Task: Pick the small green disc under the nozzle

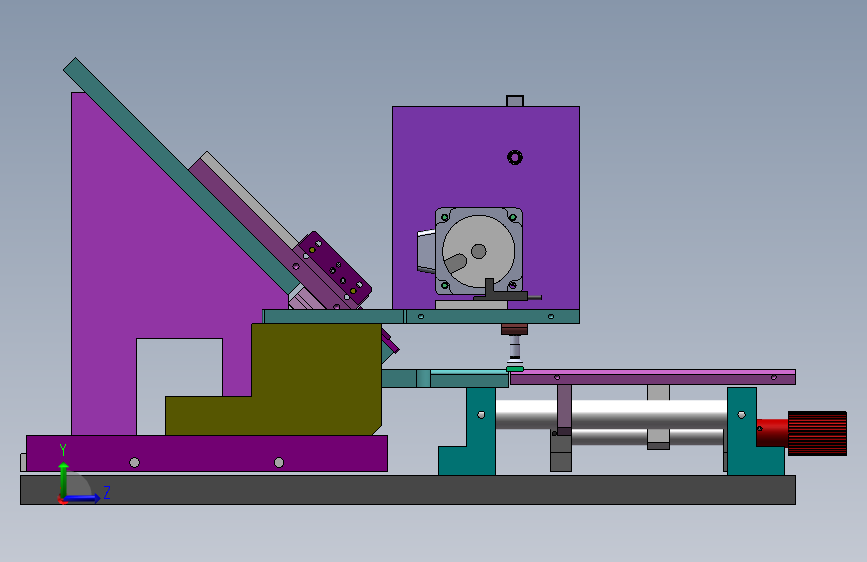Action: click(x=515, y=369)
